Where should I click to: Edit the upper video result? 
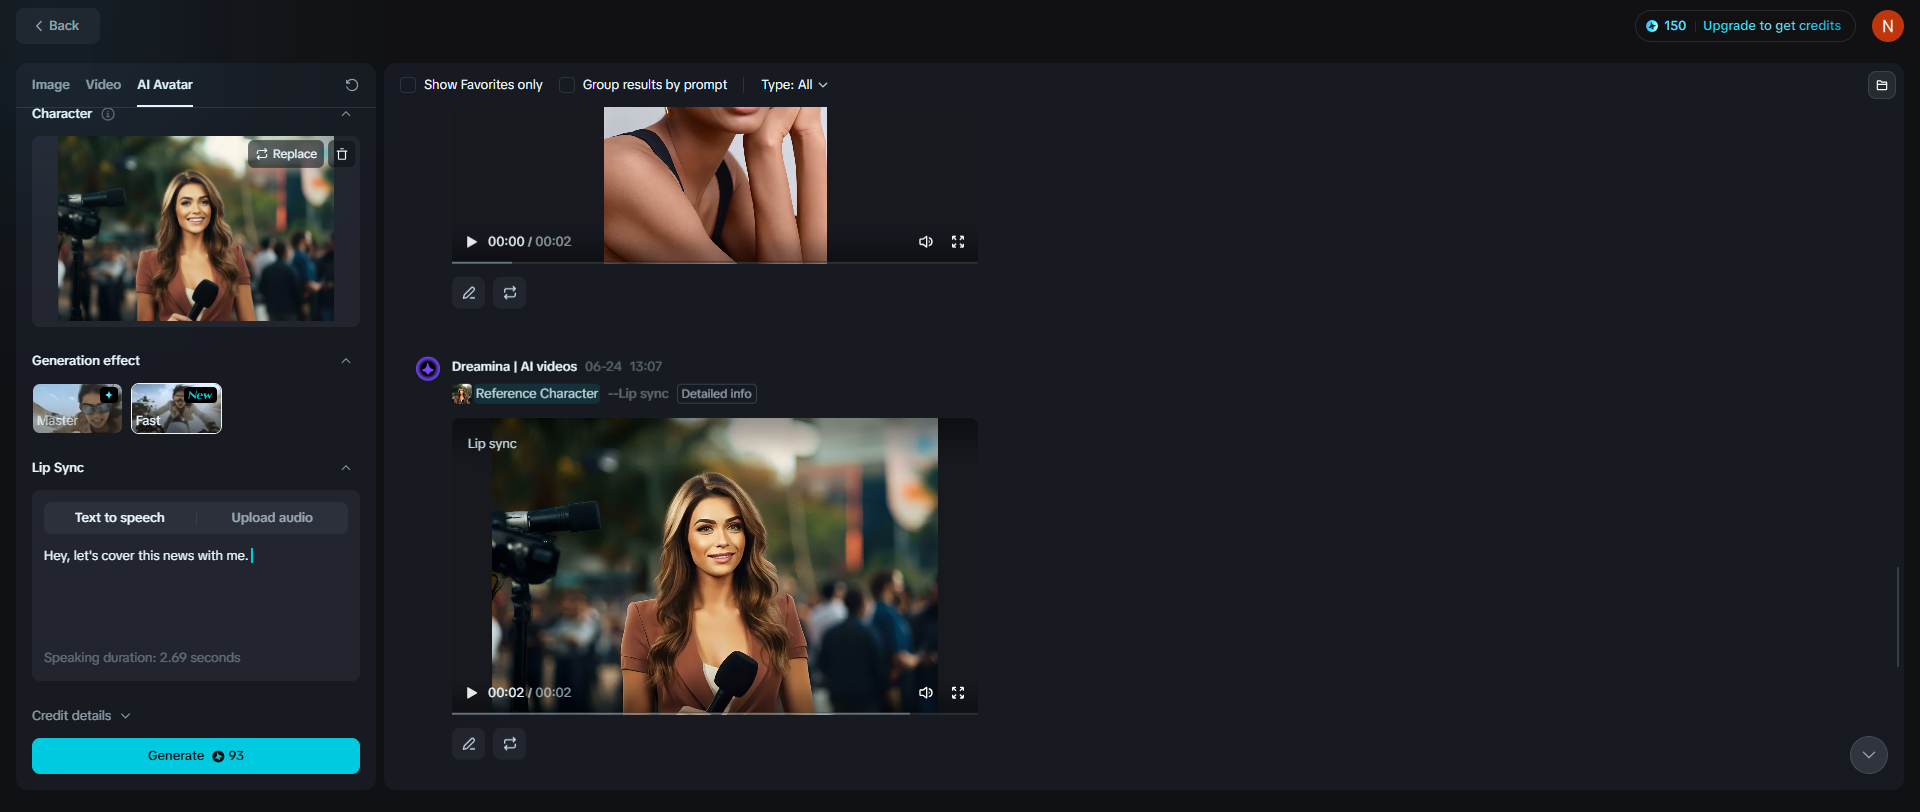point(469,293)
